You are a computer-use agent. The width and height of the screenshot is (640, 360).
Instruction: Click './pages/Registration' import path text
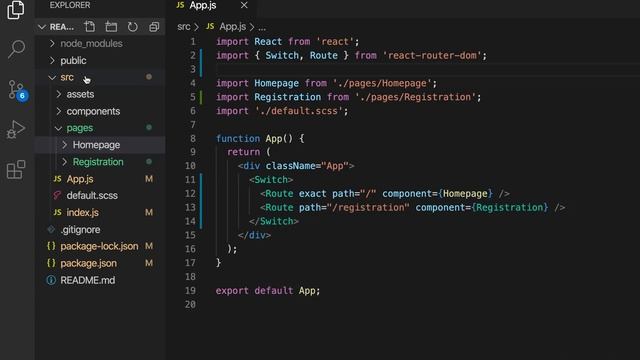click(x=416, y=97)
